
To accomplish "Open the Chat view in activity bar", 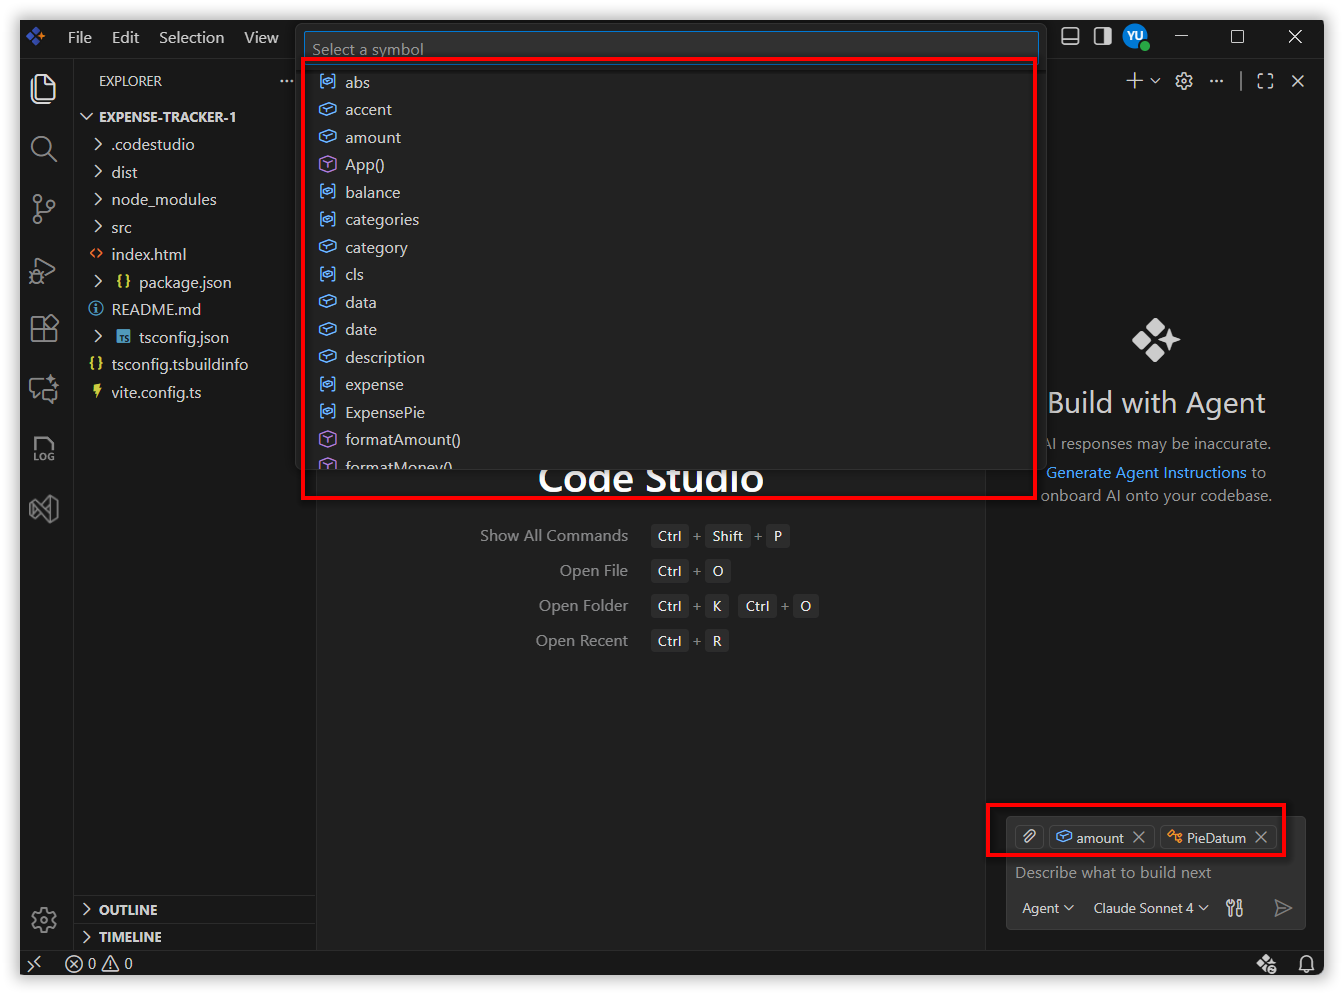I will tap(43, 389).
